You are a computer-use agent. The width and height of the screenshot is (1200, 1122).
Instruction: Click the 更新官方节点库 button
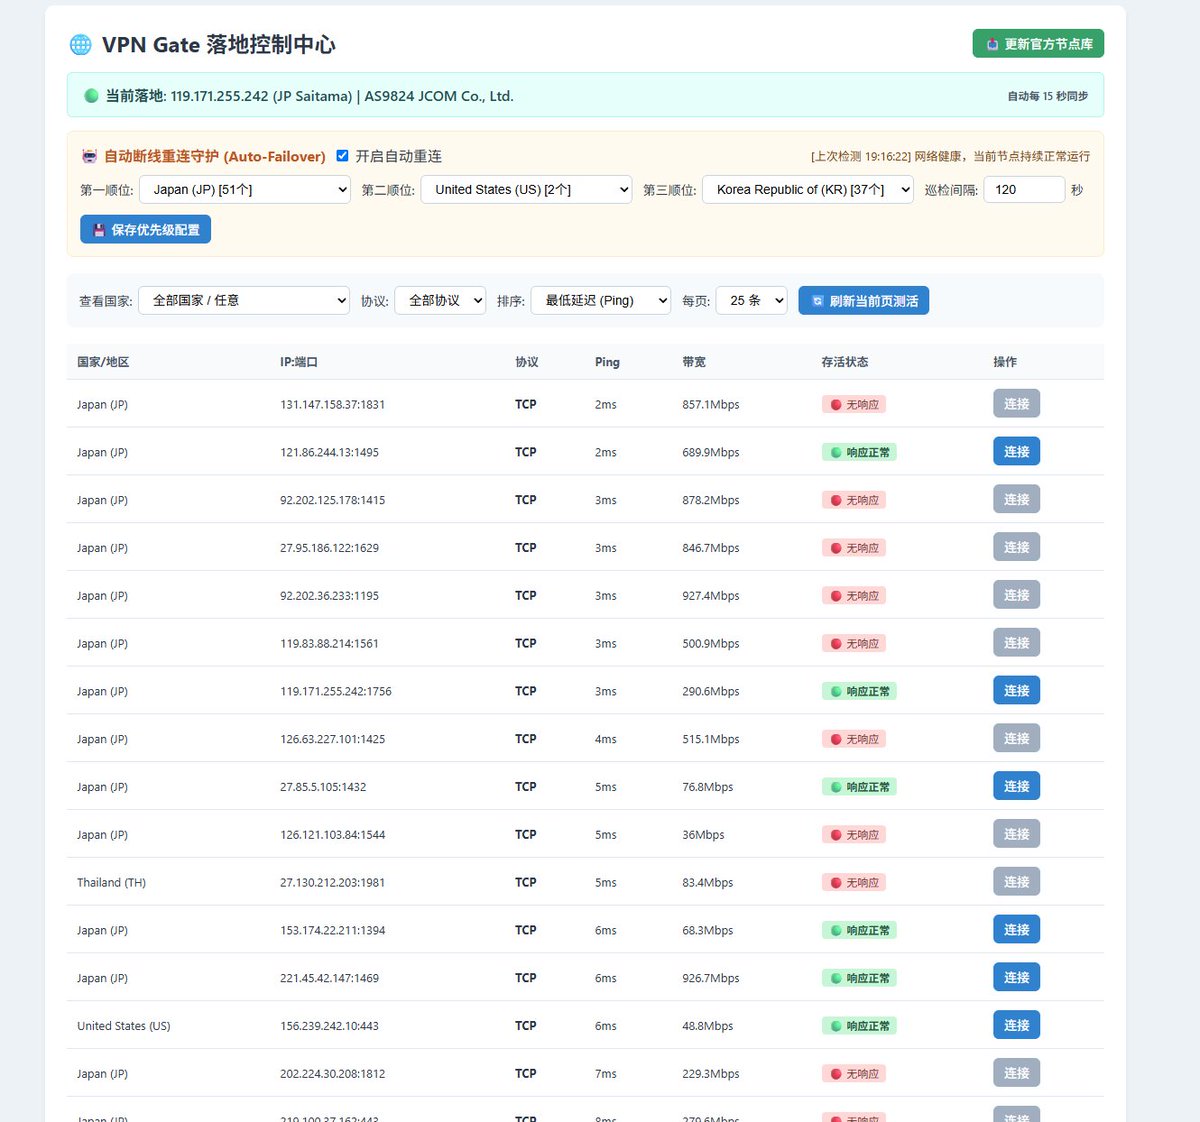tap(1038, 44)
